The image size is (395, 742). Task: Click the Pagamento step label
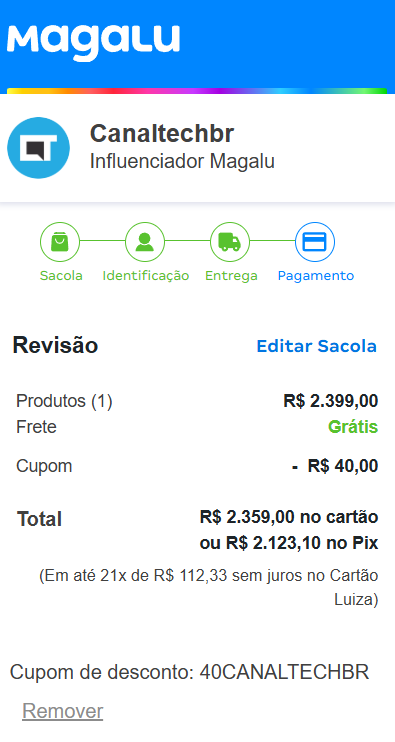click(316, 276)
